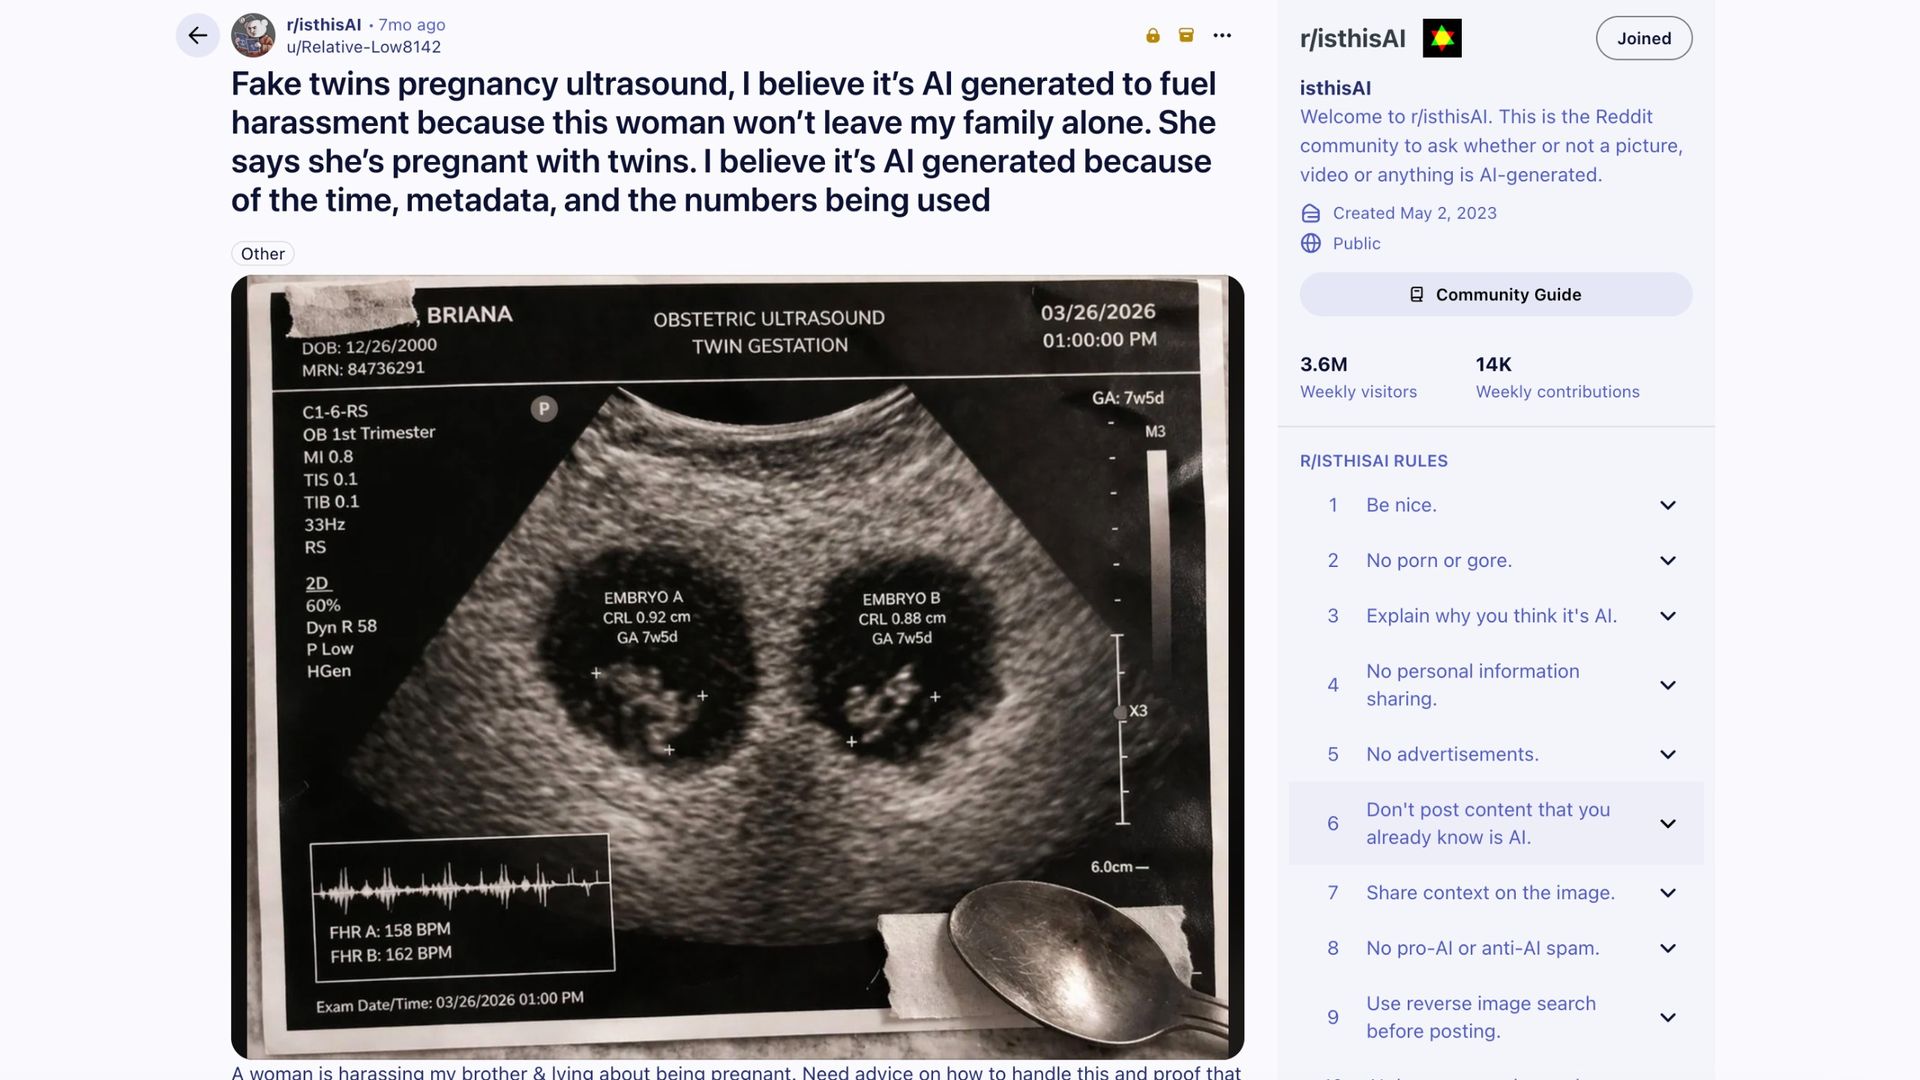This screenshot has height=1080, width=1920.
Task: Expand rule 8 No pro-AI or anti-AI spam
Action: (1496, 948)
